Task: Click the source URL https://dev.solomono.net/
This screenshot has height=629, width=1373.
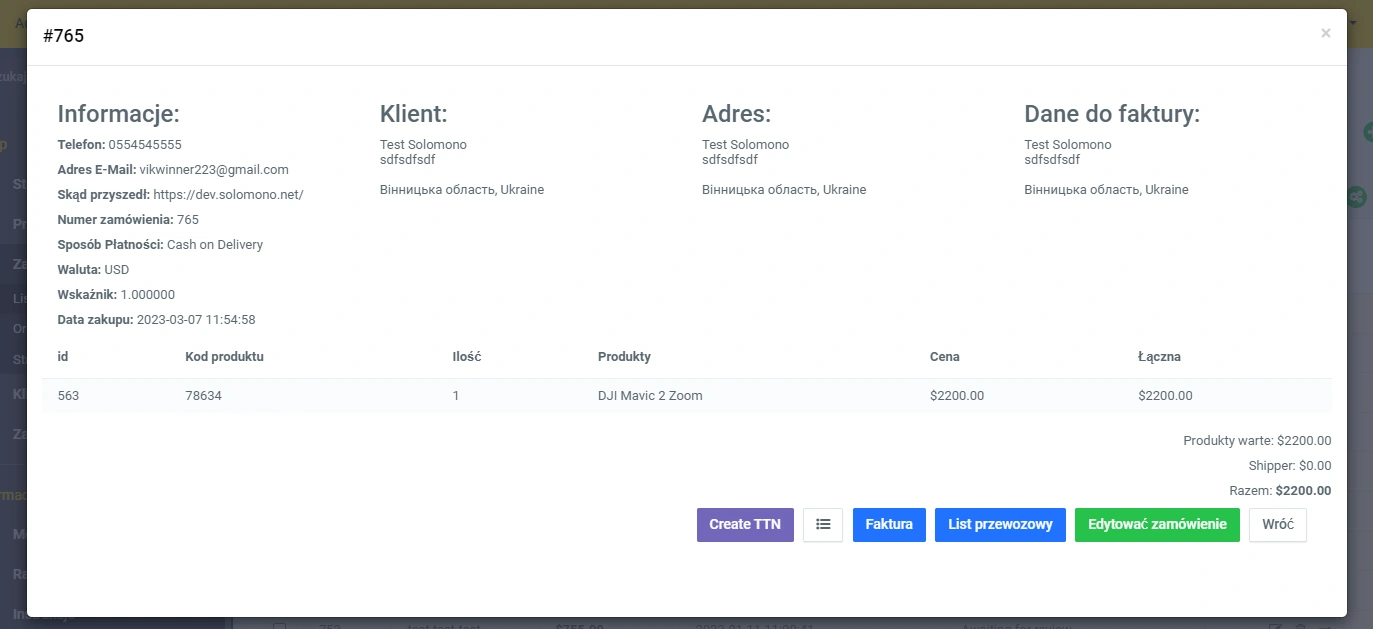Action: (x=228, y=195)
